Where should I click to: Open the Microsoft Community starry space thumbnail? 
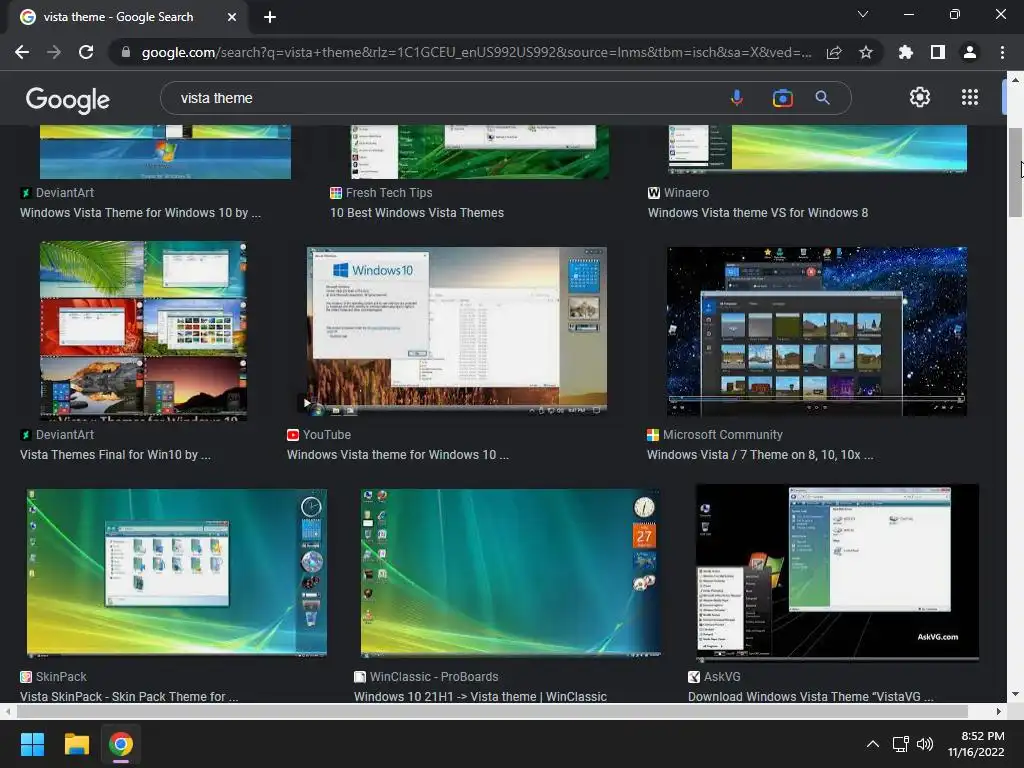(x=816, y=331)
